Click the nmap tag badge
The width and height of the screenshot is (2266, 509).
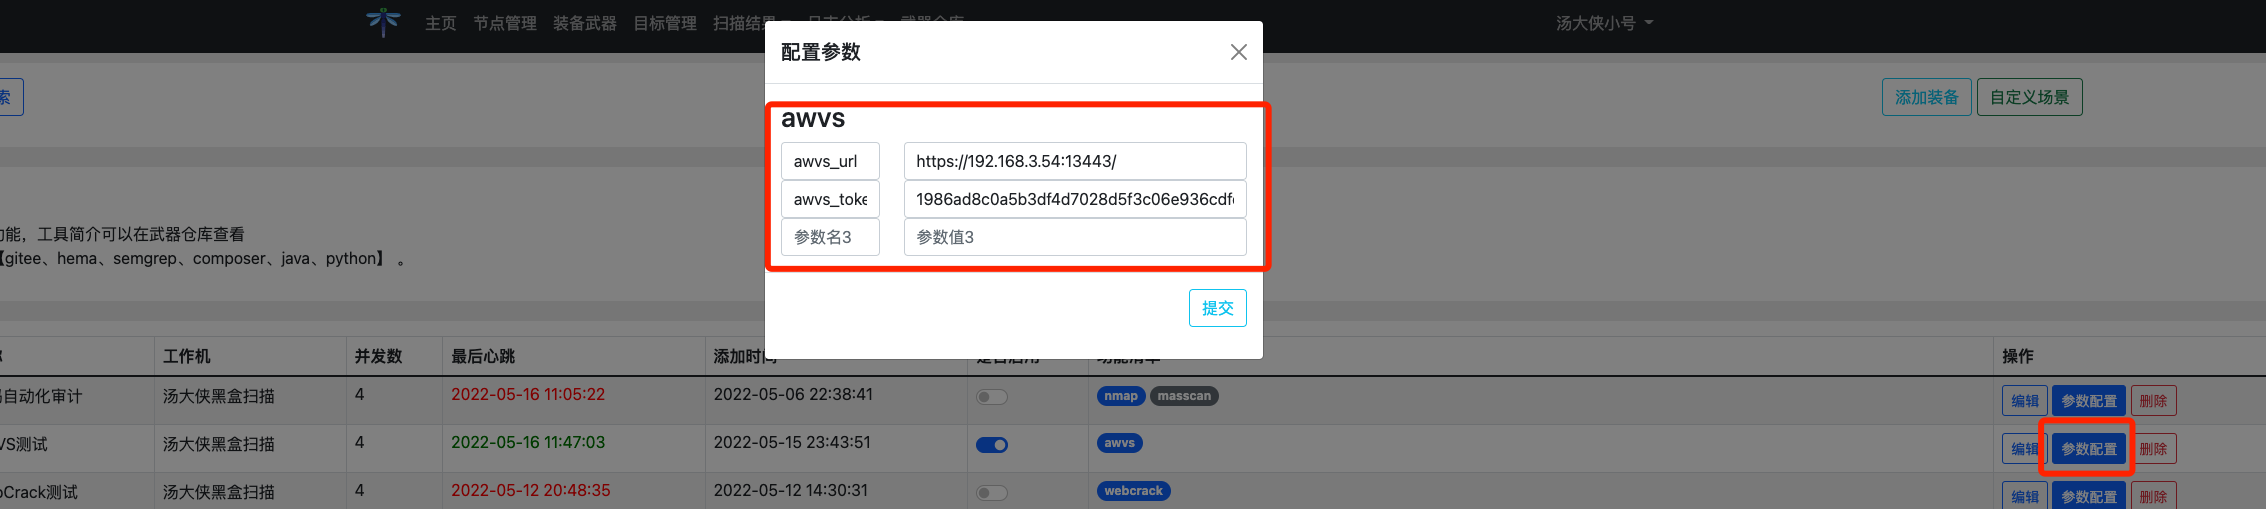click(1120, 396)
